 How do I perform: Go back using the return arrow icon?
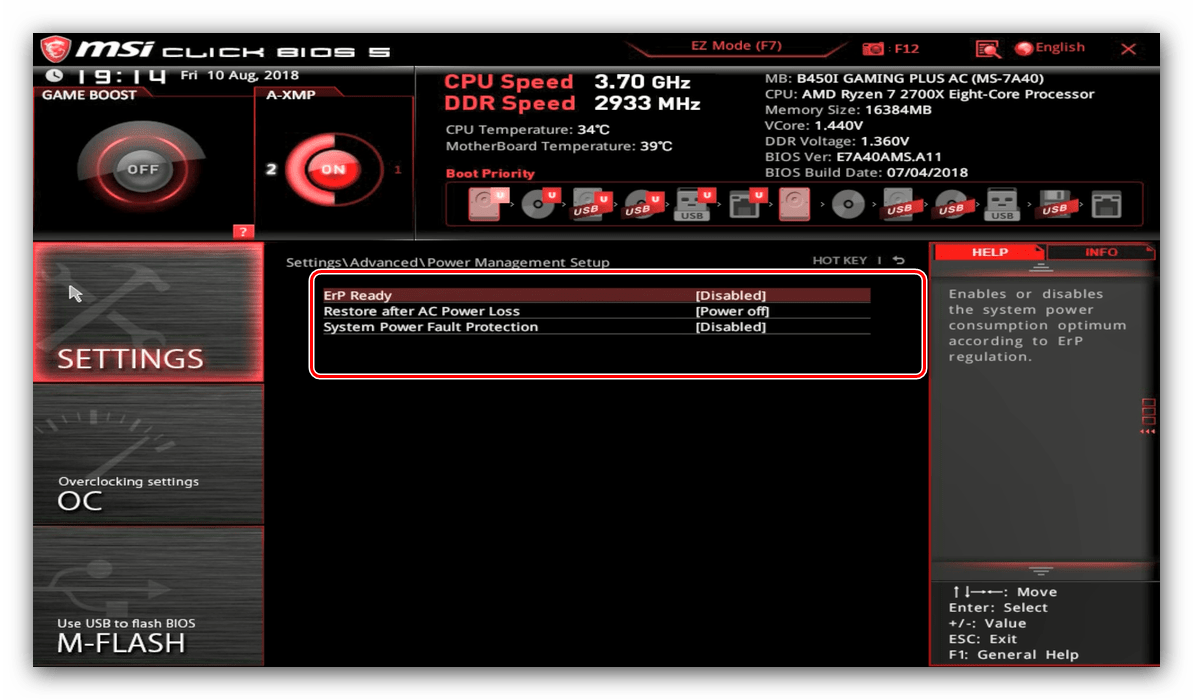pyautogui.click(x=899, y=260)
